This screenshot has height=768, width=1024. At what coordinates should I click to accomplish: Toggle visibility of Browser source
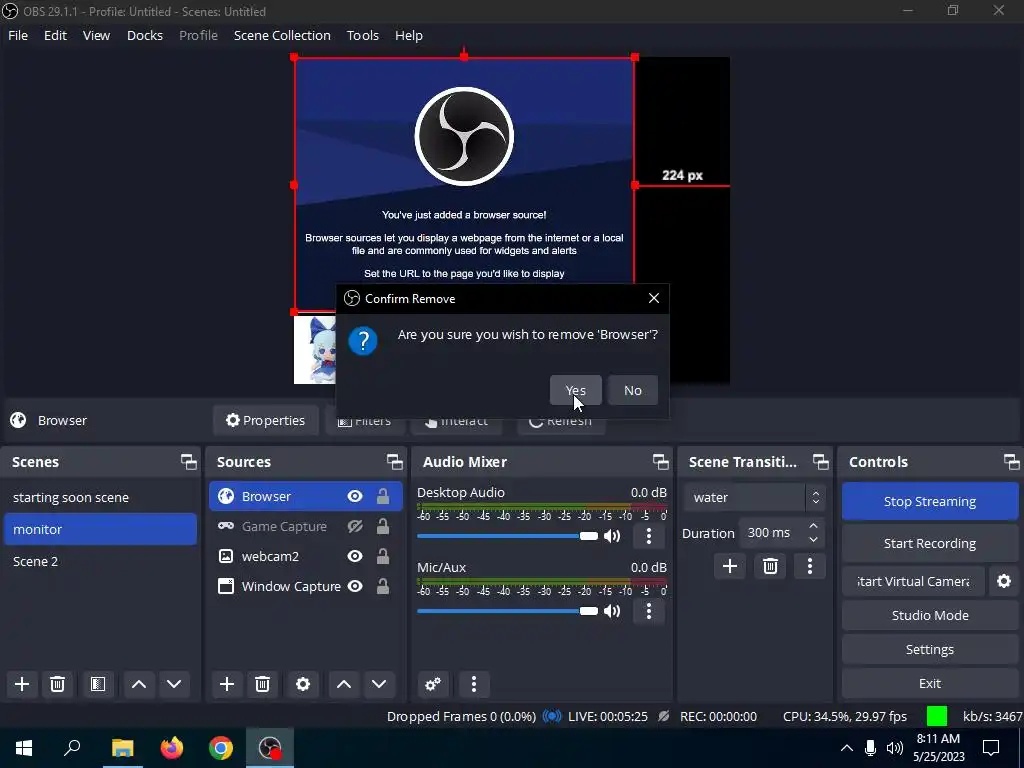(x=355, y=496)
